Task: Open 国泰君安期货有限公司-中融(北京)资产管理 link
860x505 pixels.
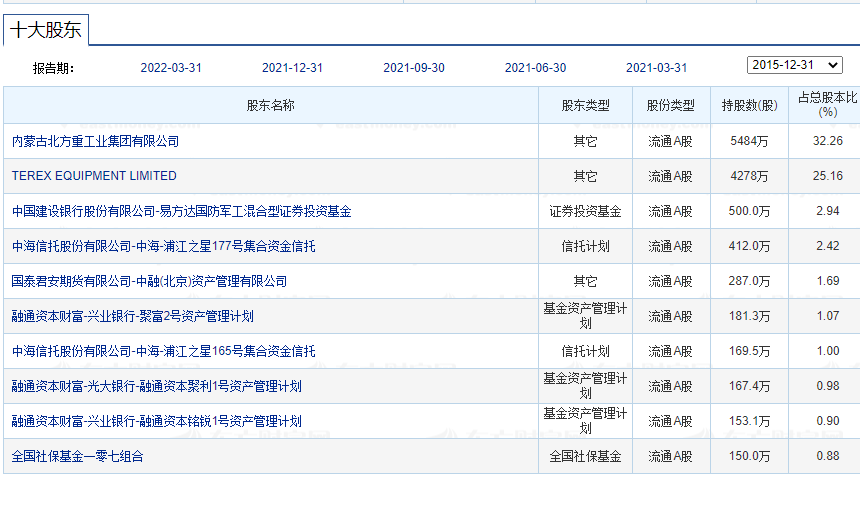Action: [149, 281]
